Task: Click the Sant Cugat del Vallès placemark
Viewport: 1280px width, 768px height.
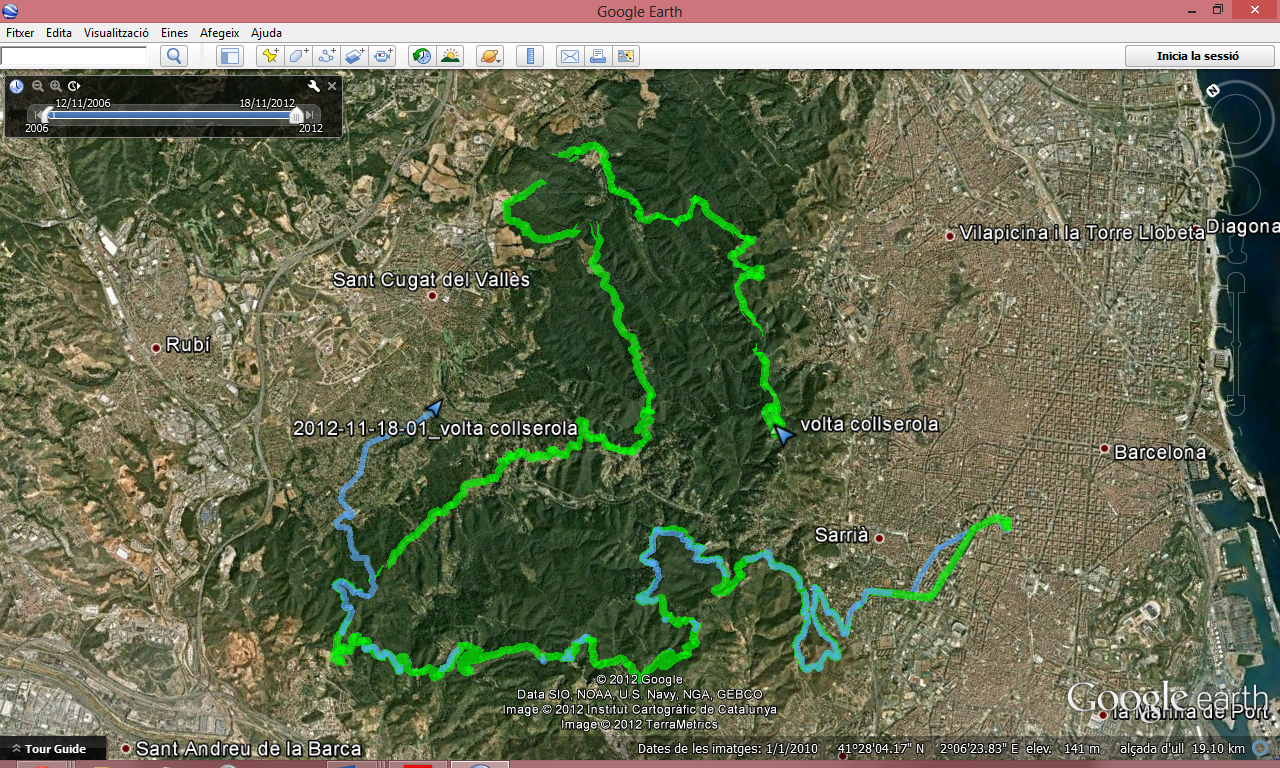Action: (432, 296)
